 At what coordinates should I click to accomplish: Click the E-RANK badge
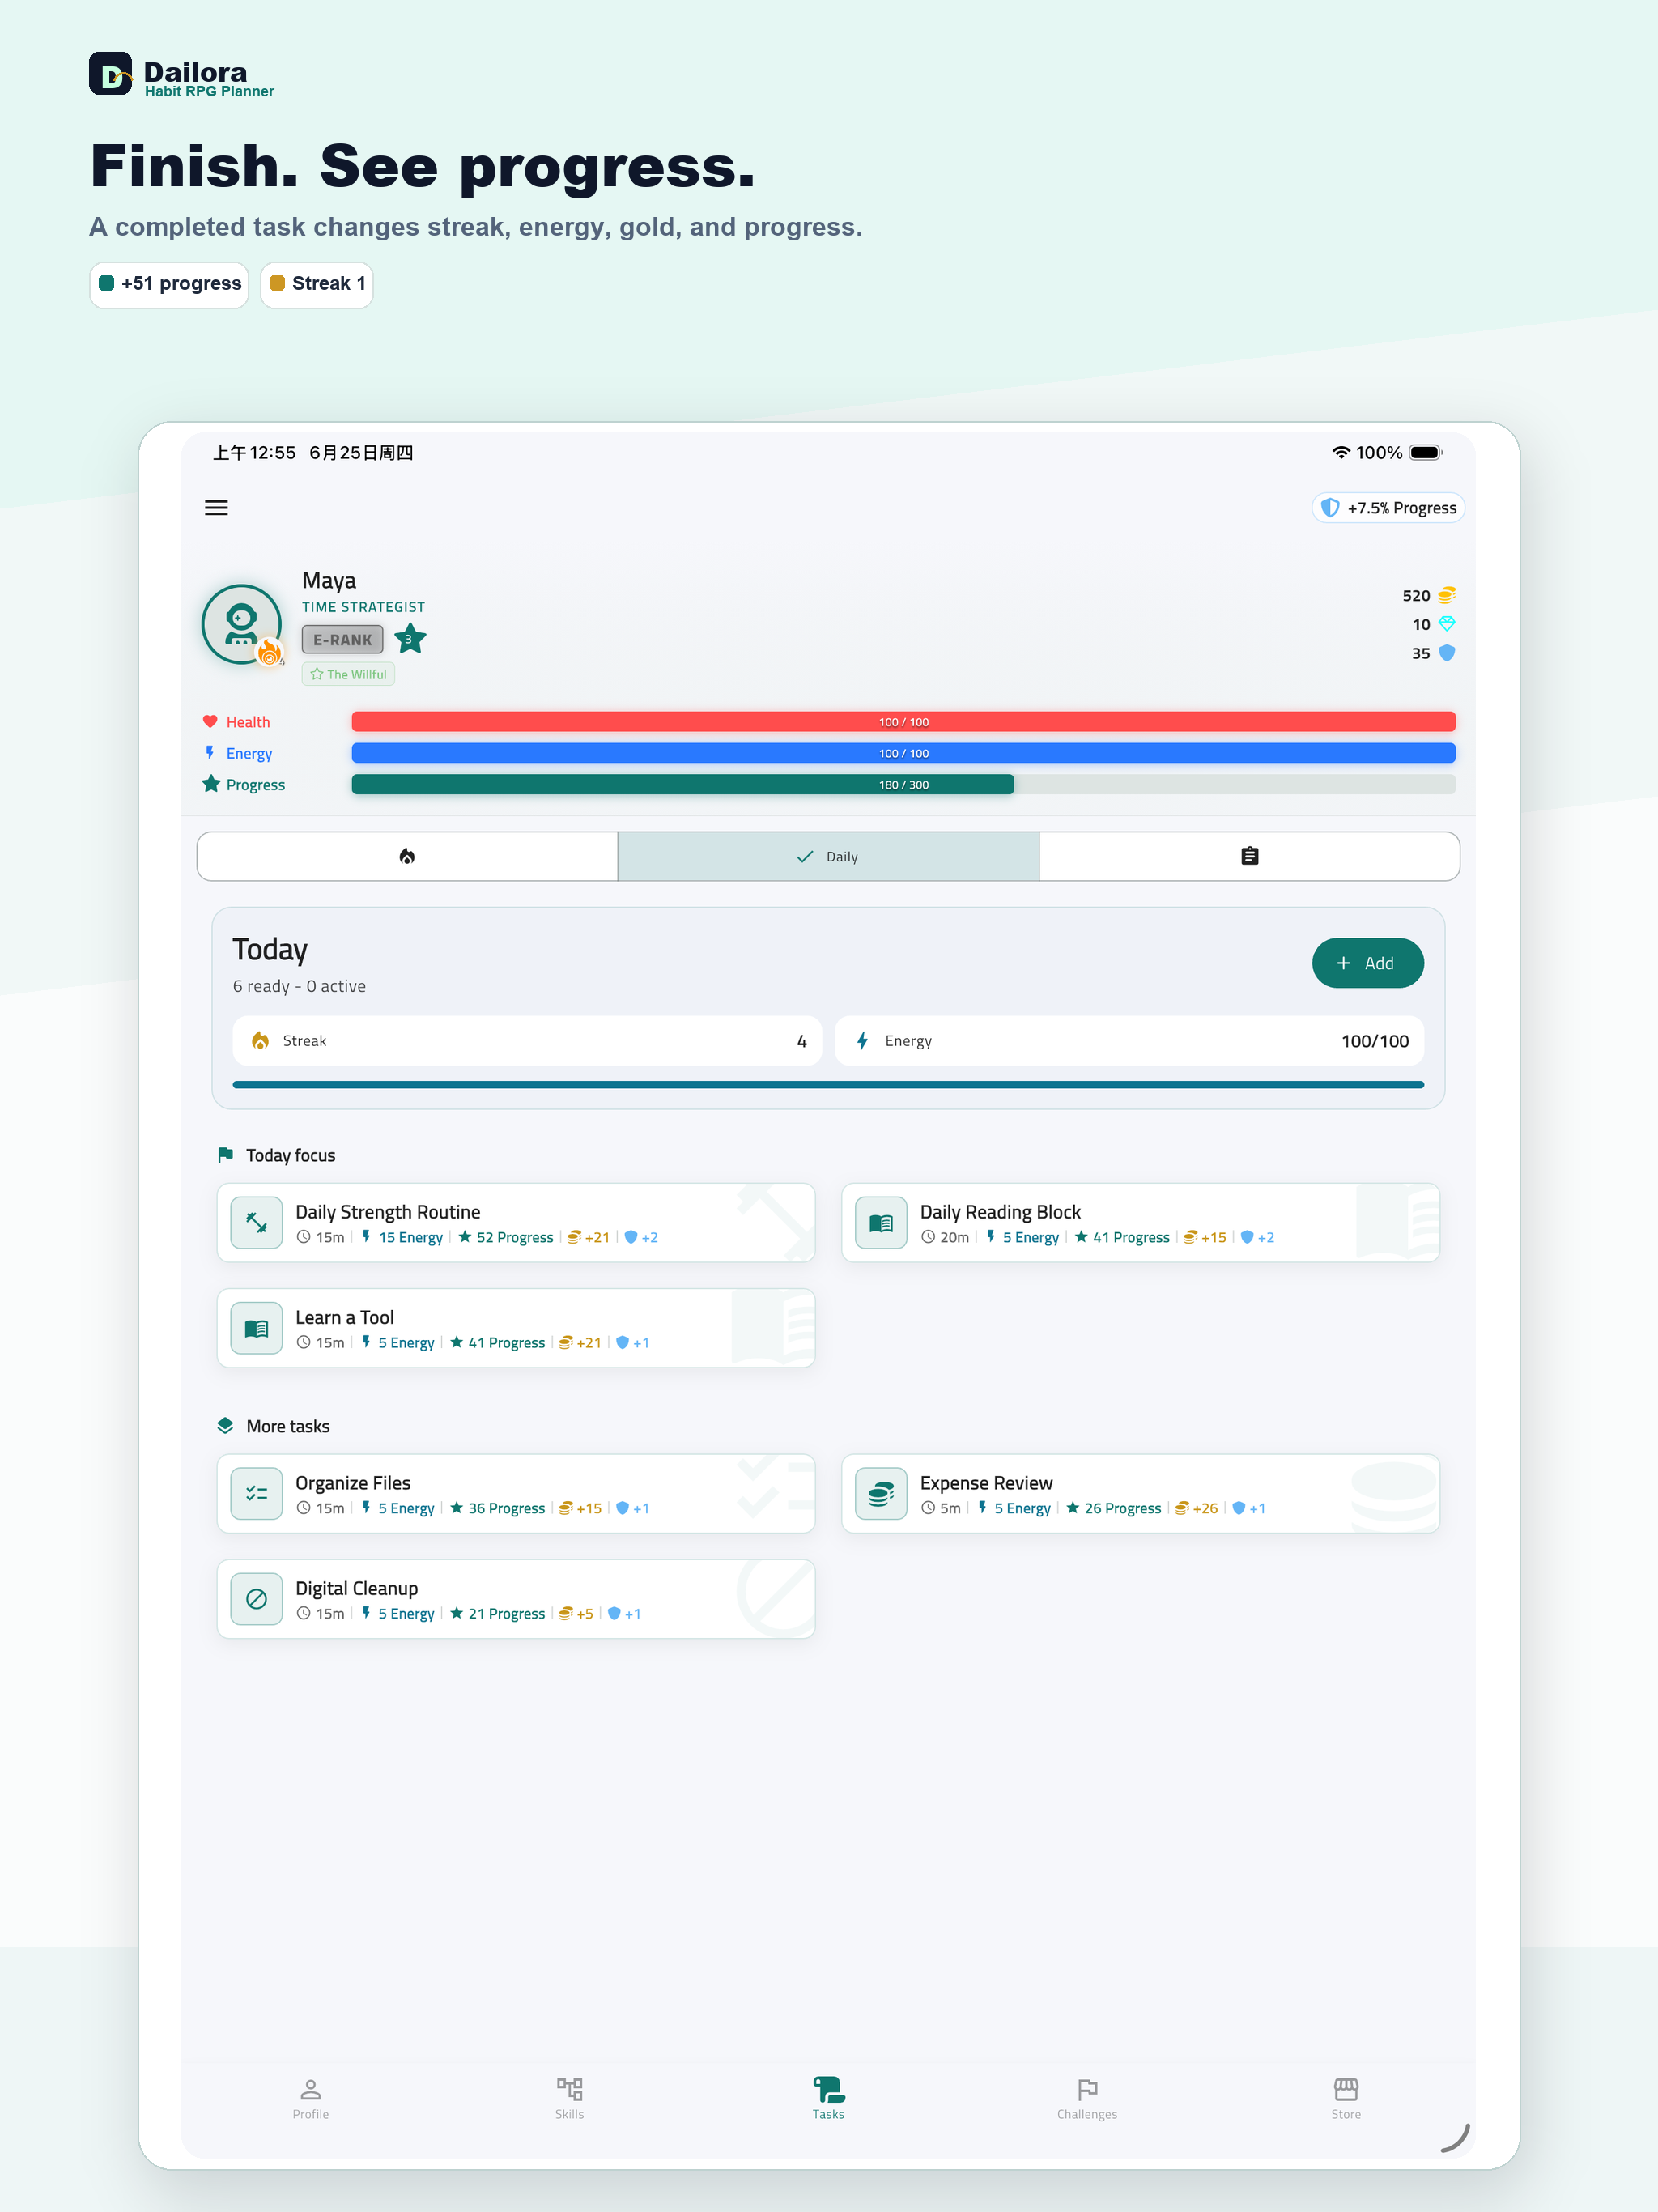[342, 640]
